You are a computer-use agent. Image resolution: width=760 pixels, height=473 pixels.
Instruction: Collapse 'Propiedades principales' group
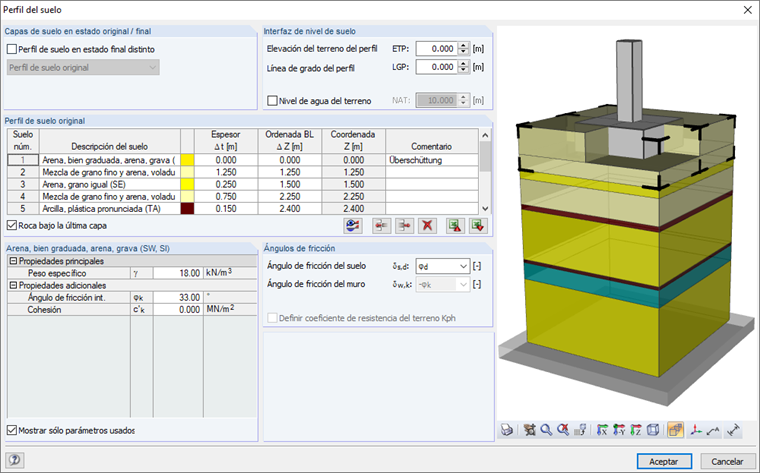[x=14, y=261]
